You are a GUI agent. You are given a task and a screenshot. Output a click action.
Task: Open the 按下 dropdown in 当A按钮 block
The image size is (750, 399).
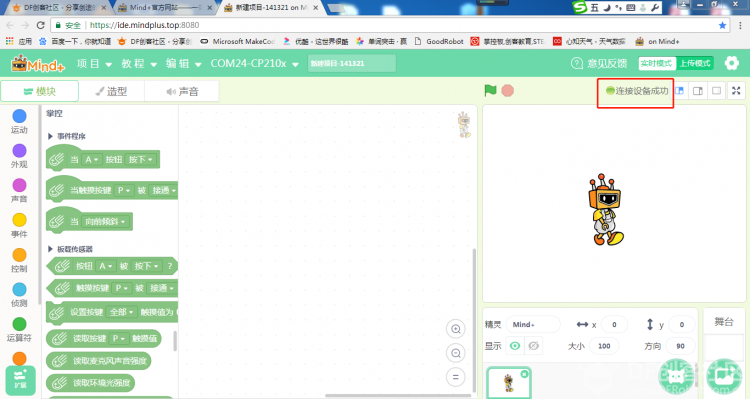pyautogui.click(x=140, y=159)
